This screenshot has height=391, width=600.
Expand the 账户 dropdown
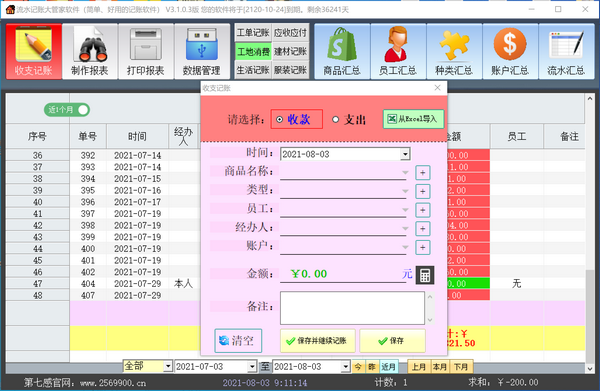tap(405, 248)
